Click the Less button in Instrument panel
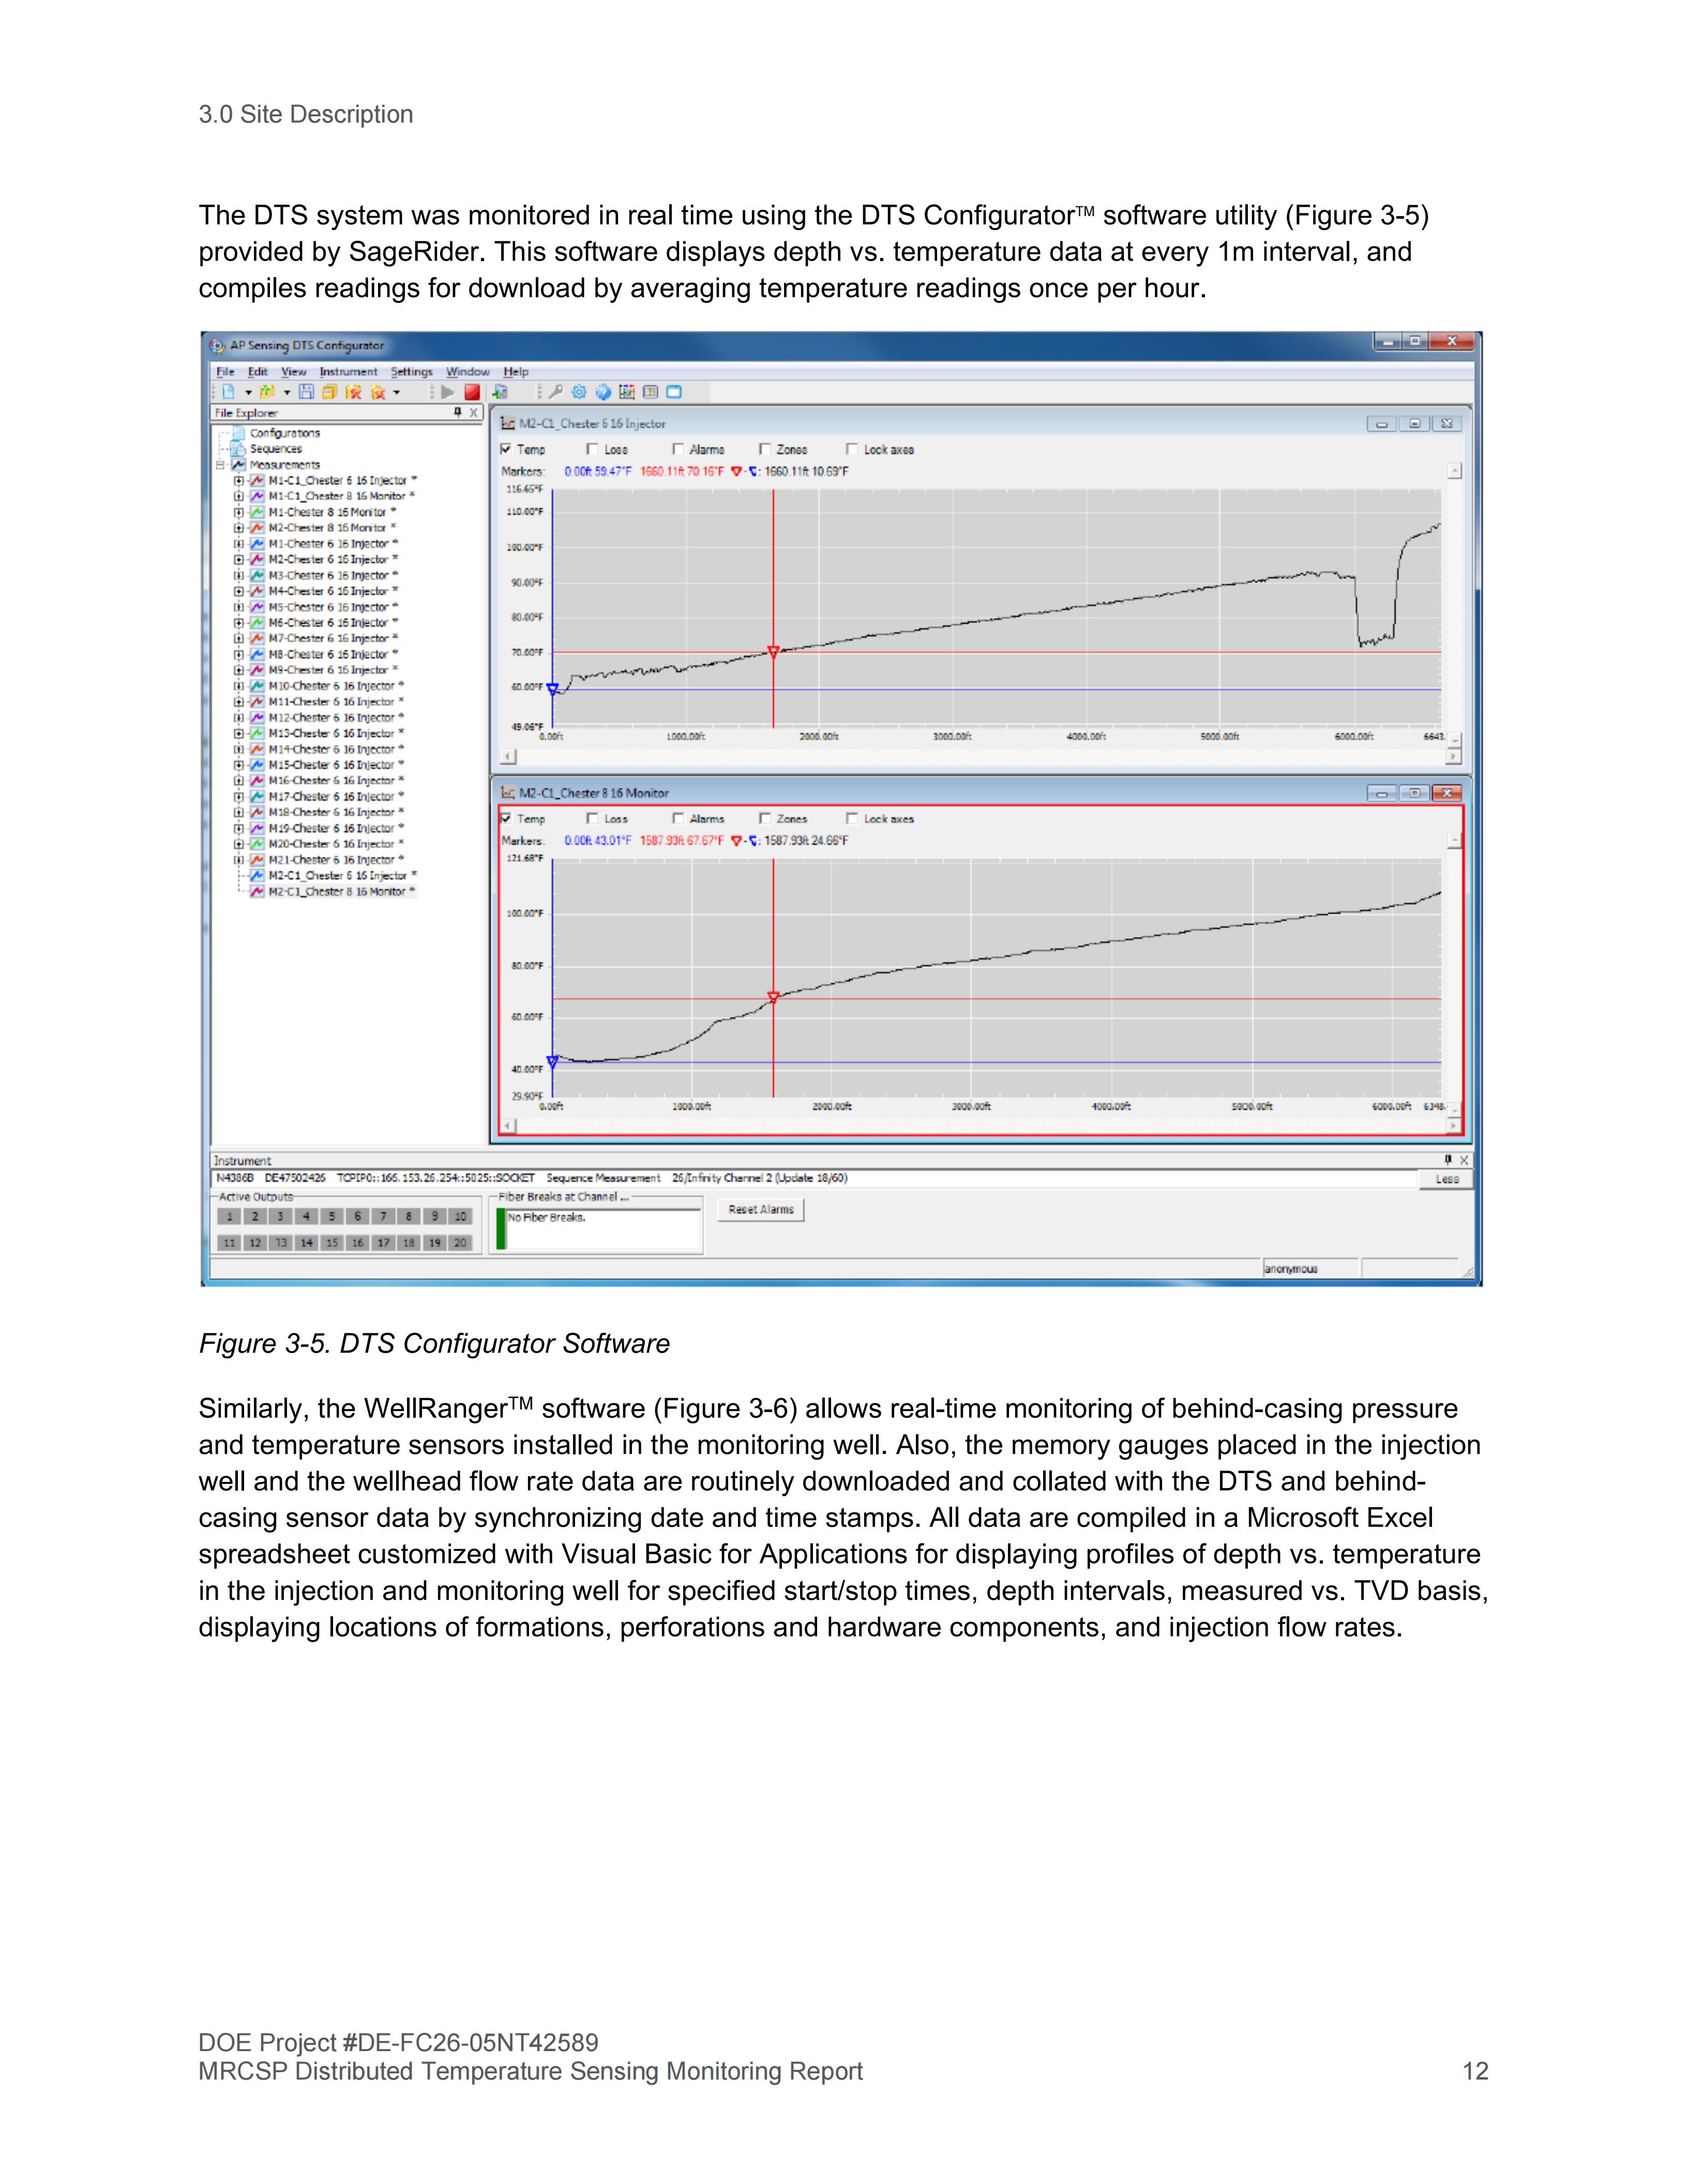 [x=1446, y=1179]
